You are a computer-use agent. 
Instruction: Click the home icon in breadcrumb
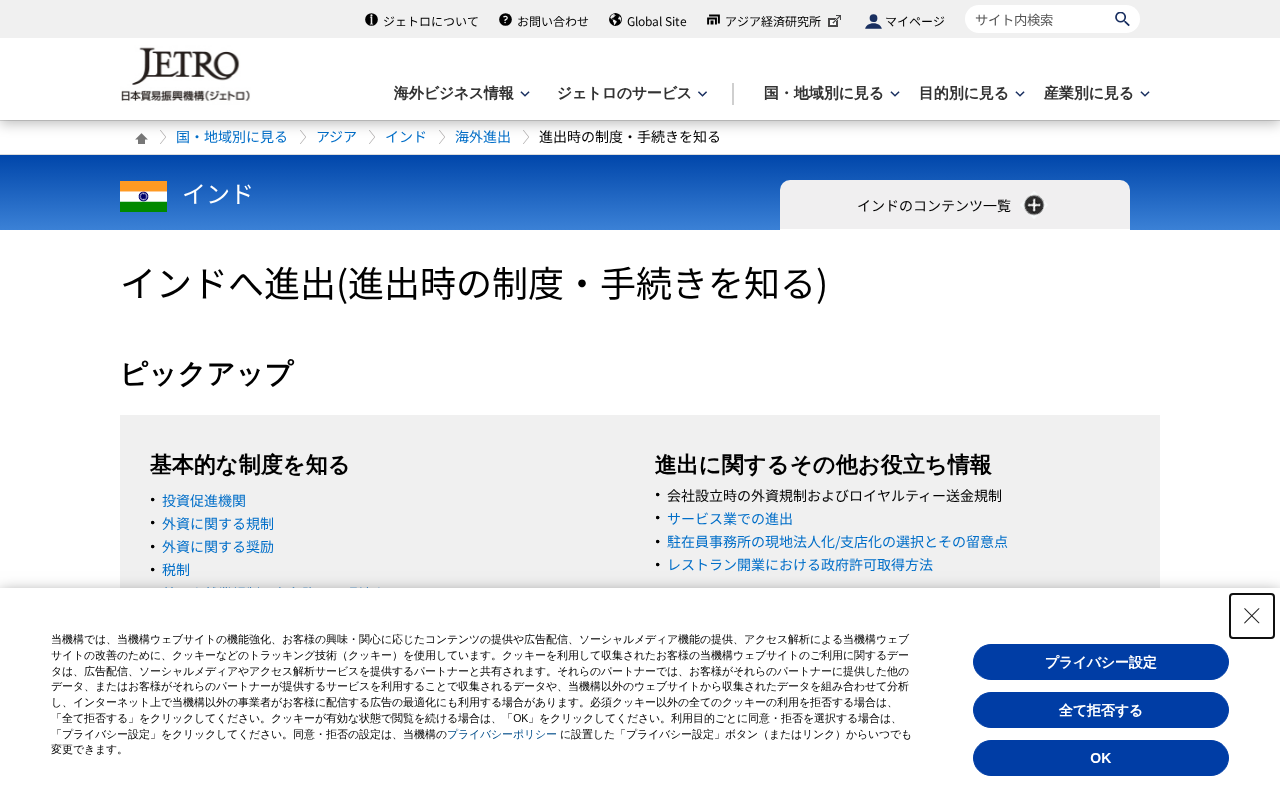click(x=141, y=138)
